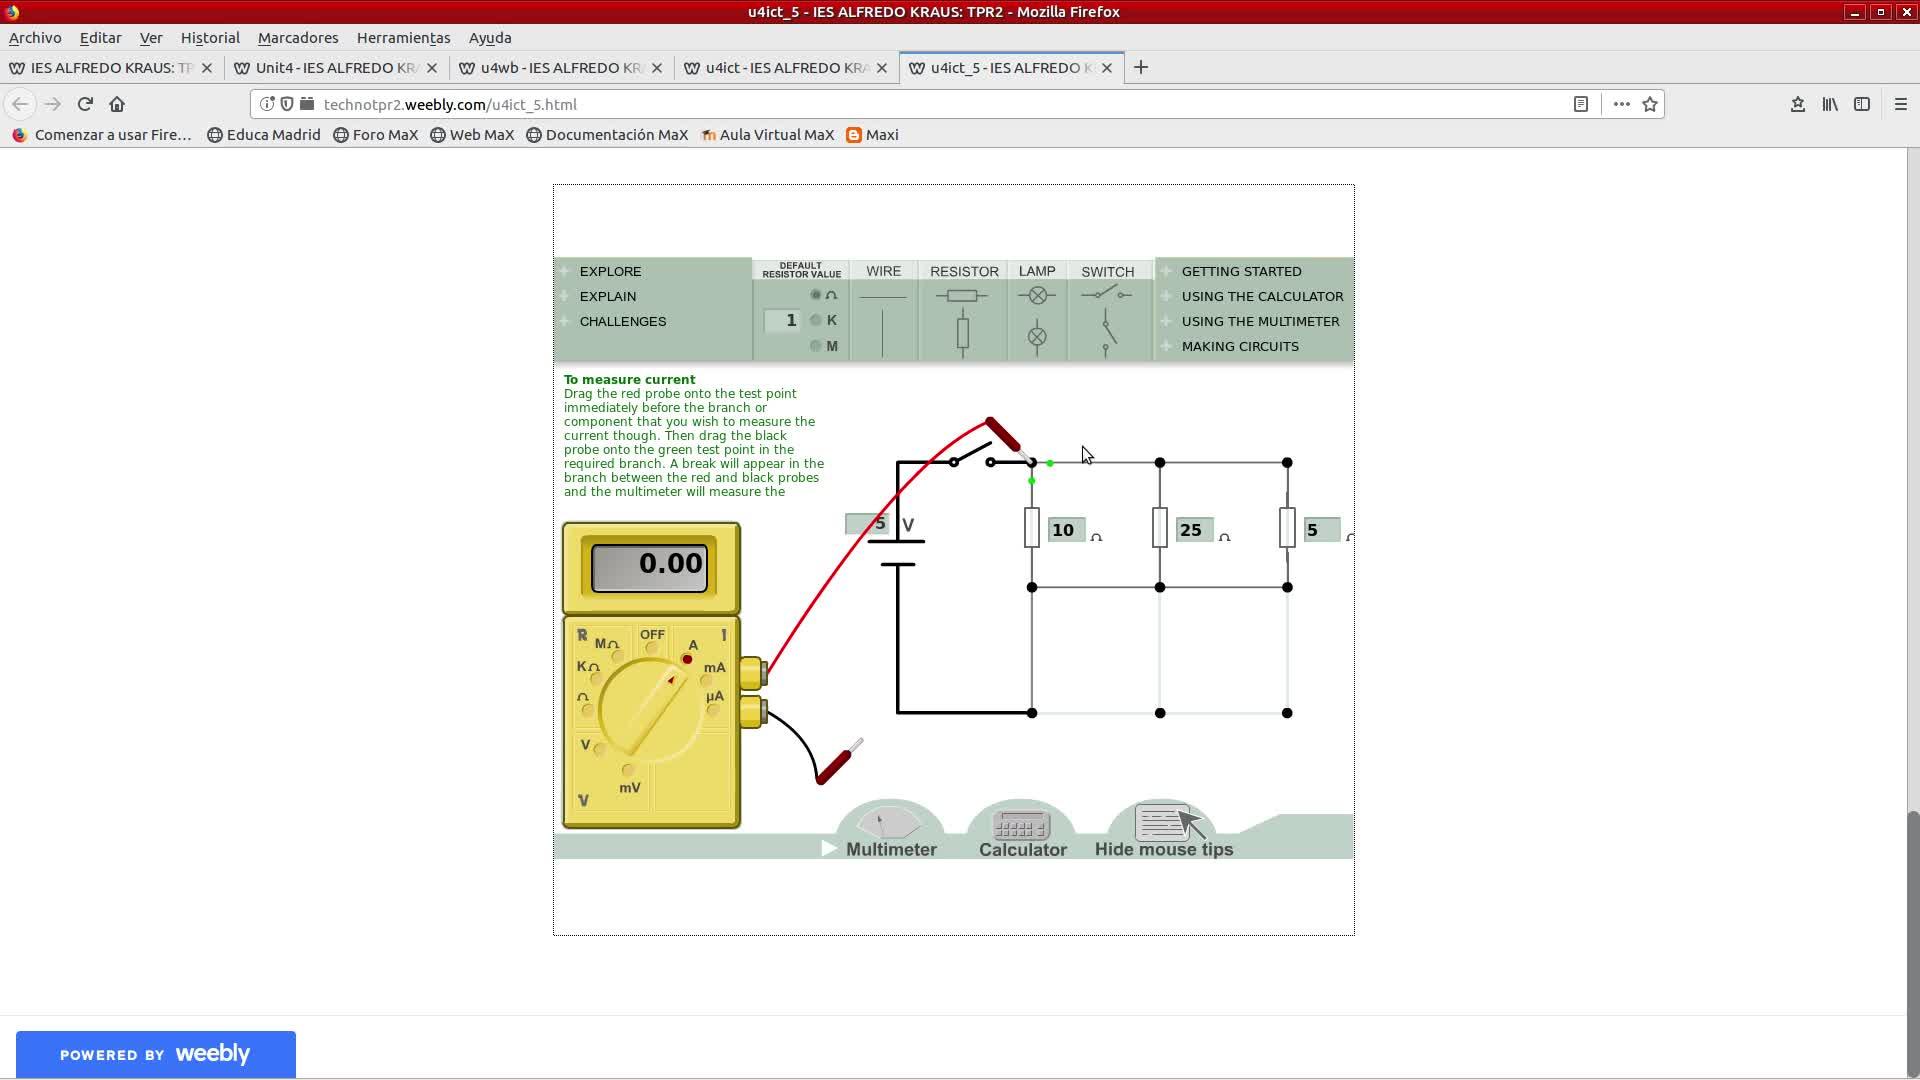This screenshot has width=1920, height=1080.
Task: Expand the CHALLENGES section
Action: 622,321
